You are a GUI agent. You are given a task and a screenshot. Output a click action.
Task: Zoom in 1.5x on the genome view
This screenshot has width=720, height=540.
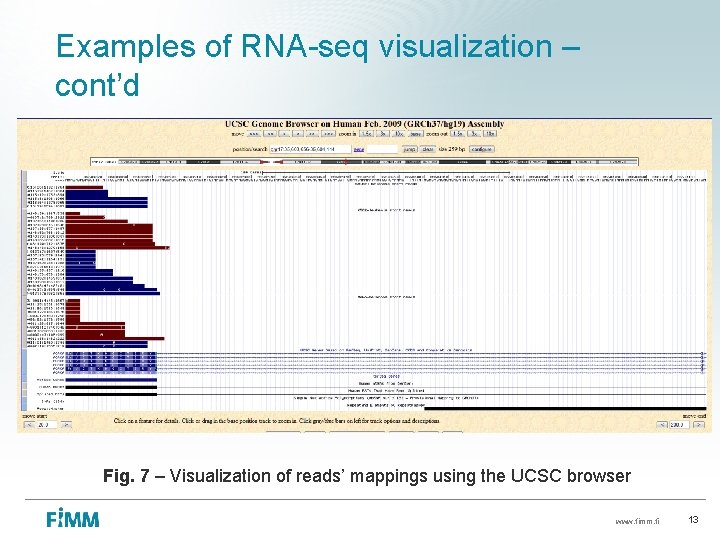pos(367,134)
